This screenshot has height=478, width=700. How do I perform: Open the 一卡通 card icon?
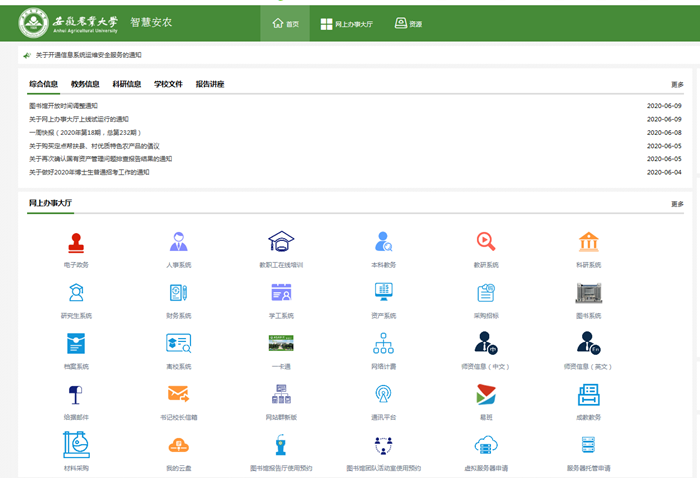pyautogui.click(x=281, y=344)
